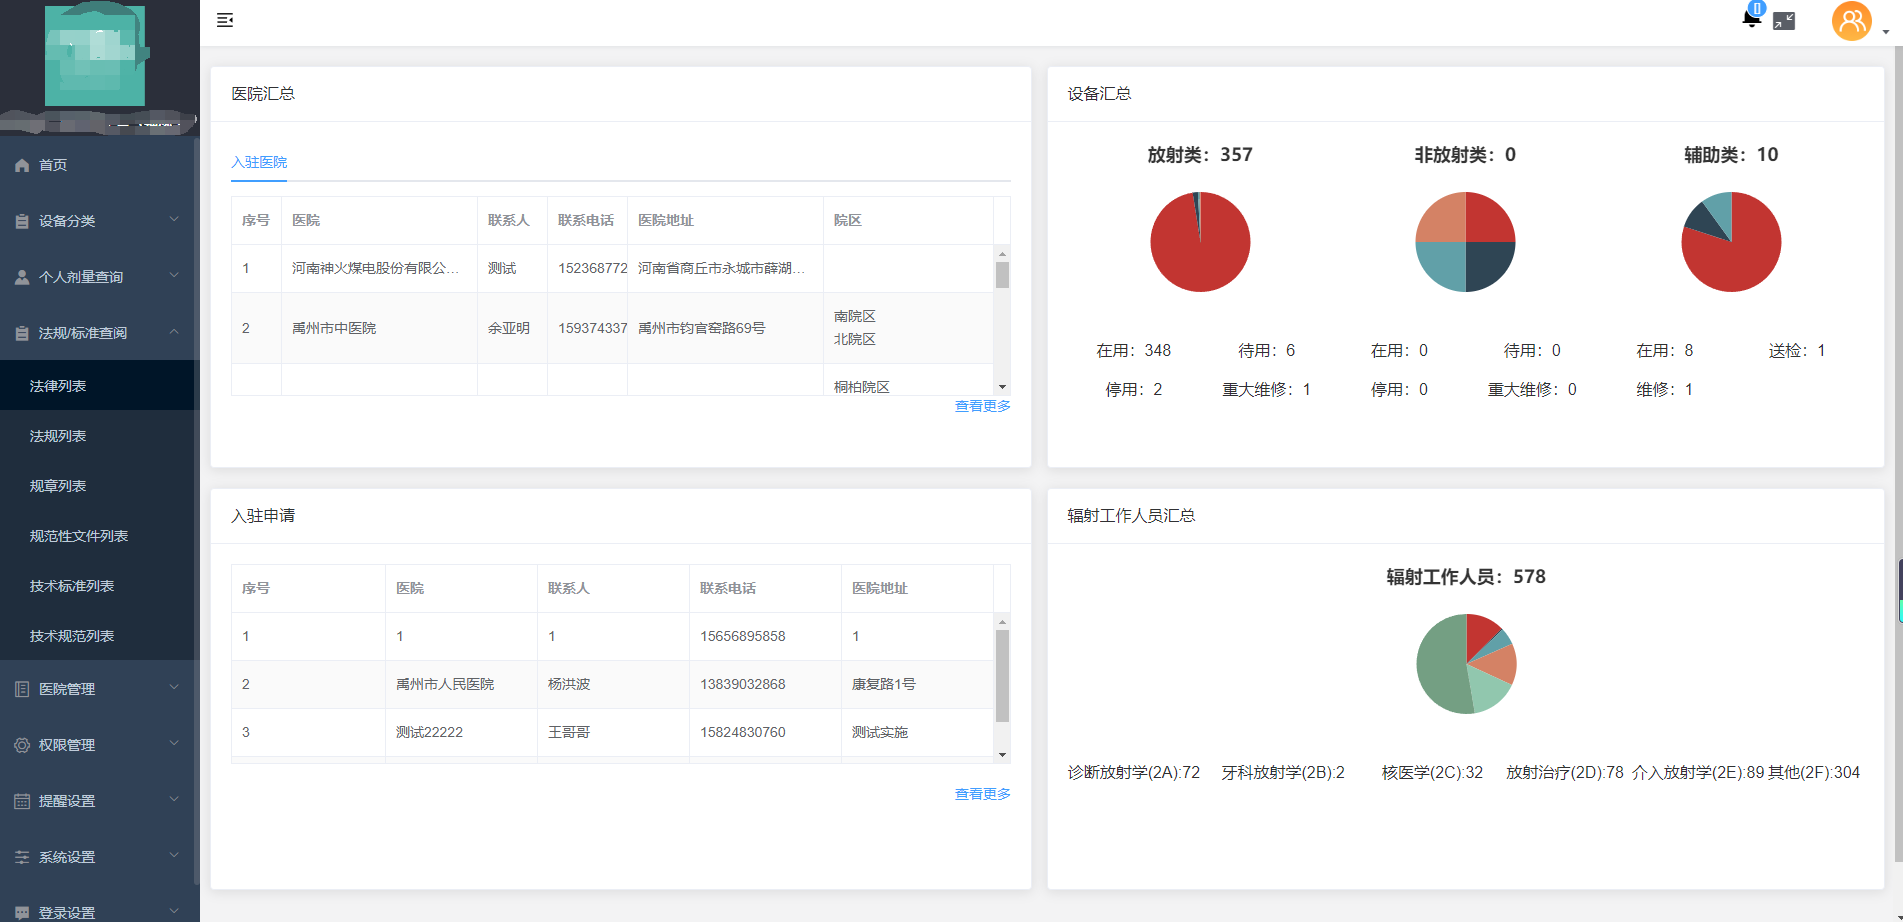Click 查看更多 under the 入驻申请 table

[982, 794]
